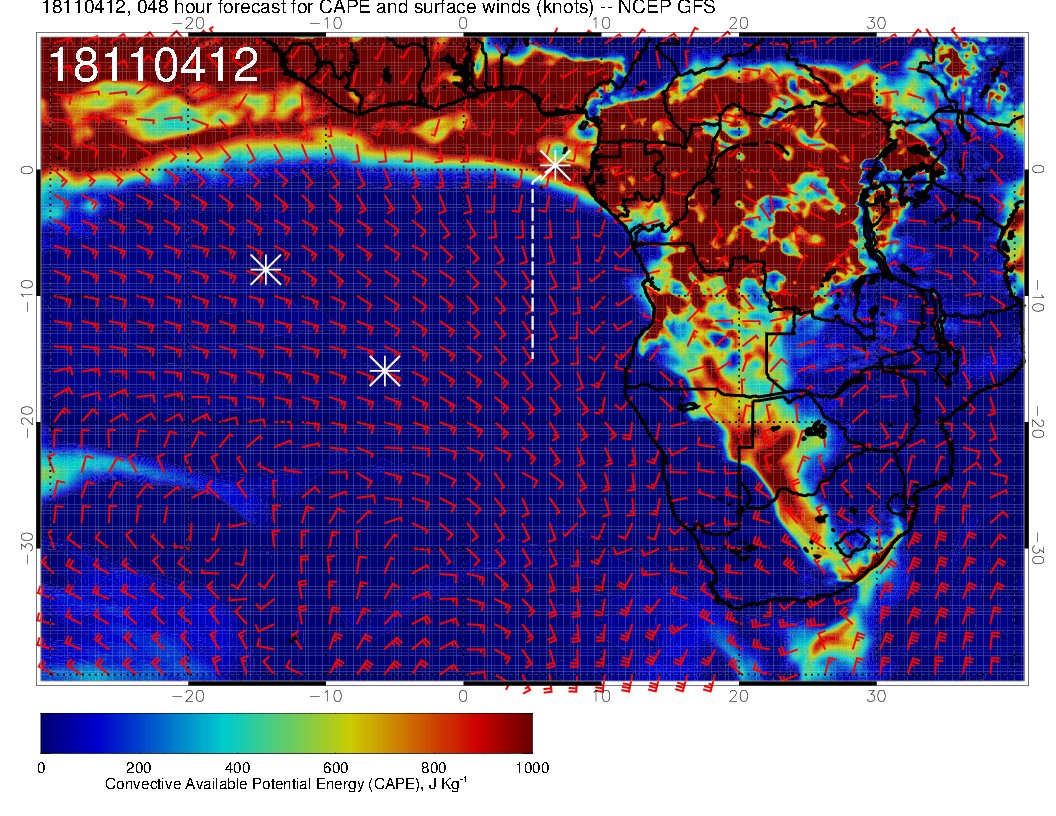This screenshot has height=816, width=1056.
Task: Click the -10 longitude label on the bottom axis
Action: [x=326, y=696]
